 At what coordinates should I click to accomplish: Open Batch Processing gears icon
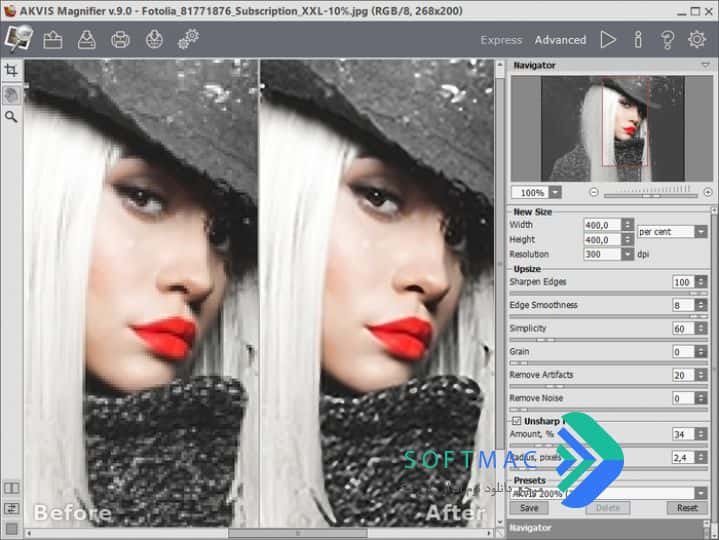[x=188, y=39]
